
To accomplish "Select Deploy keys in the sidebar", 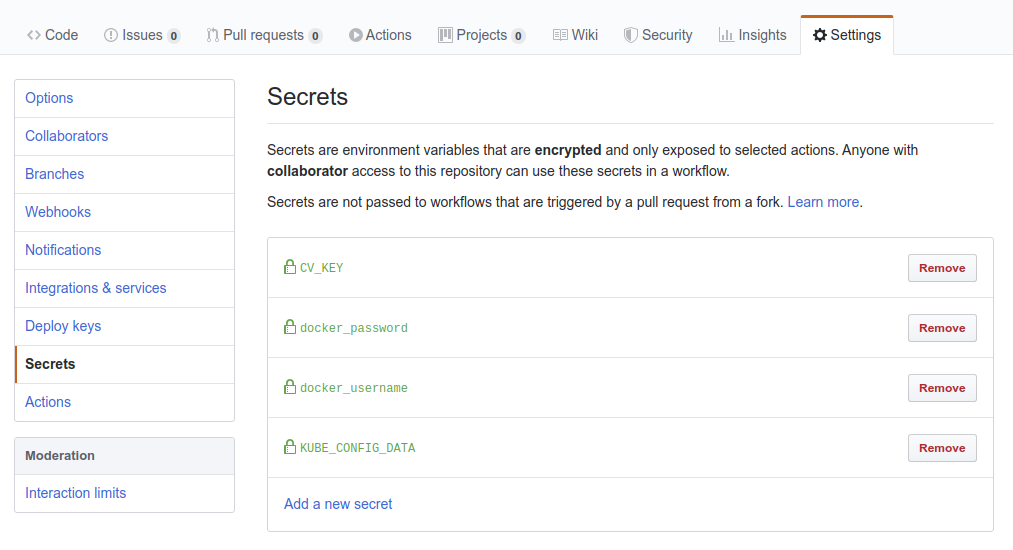I will (x=63, y=326).
